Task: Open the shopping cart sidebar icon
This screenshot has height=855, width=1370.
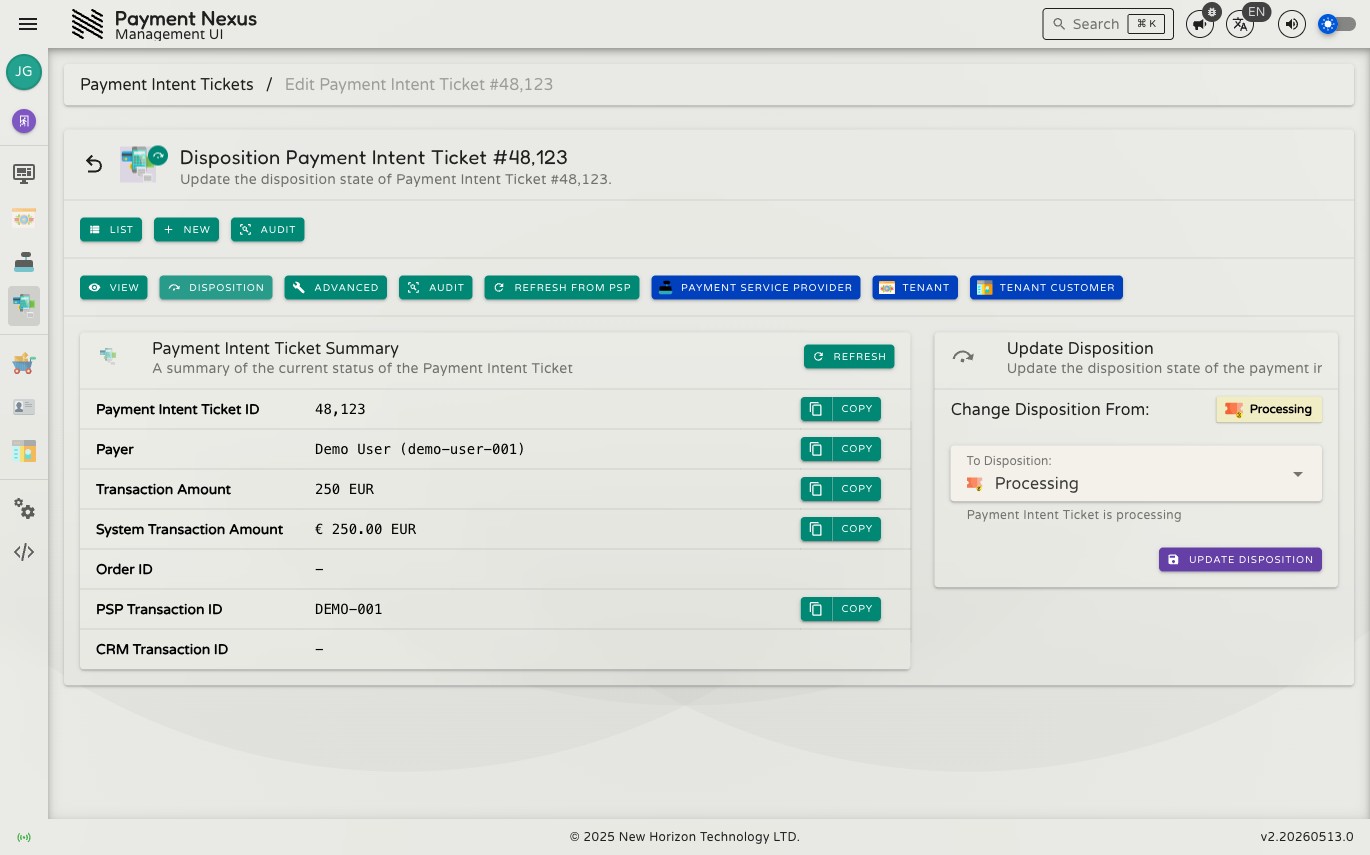Action: tap(24, 364)
